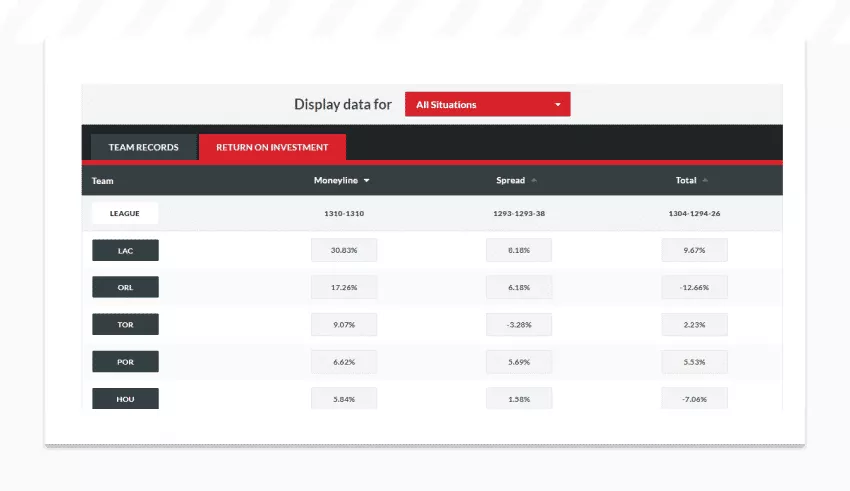
Task: Sort by Moneyline column arrow
Action: (x=367, y=181)
